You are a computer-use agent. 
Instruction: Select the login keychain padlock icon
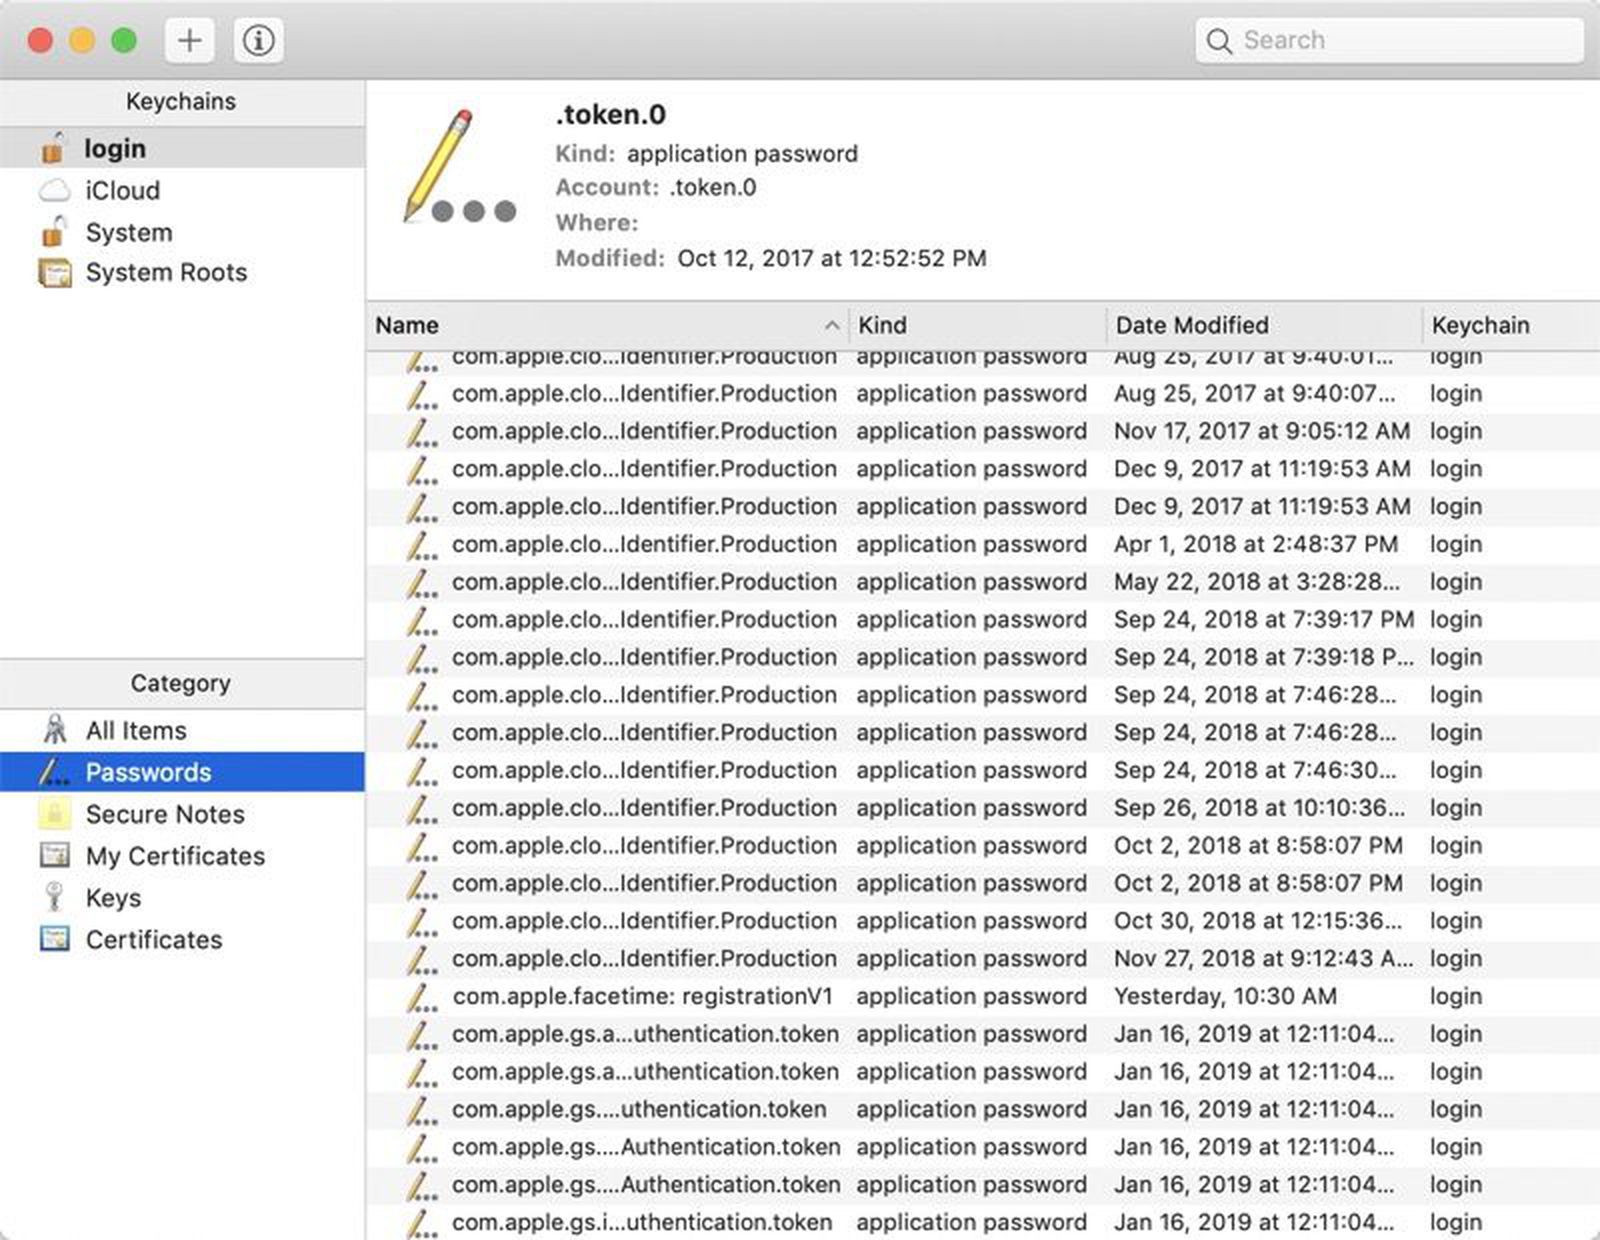[53, 148]
